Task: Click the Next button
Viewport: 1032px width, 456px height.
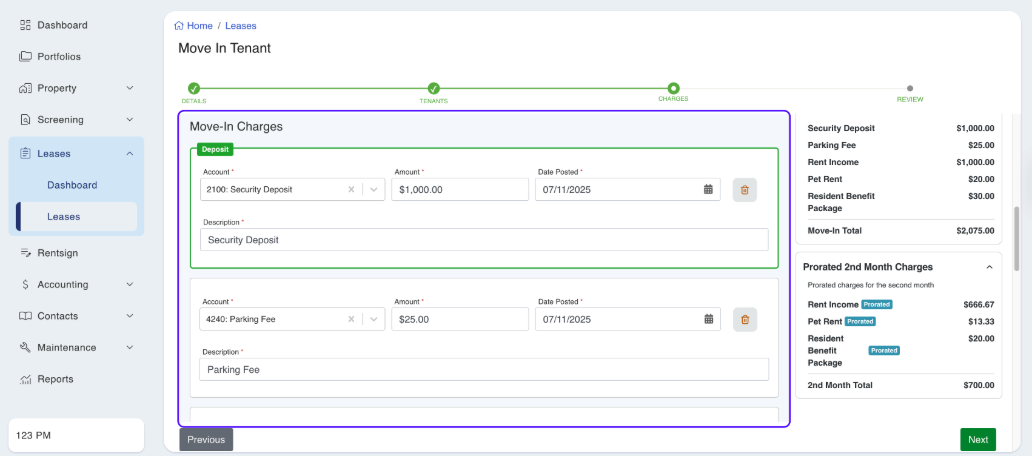Action: 977,439
